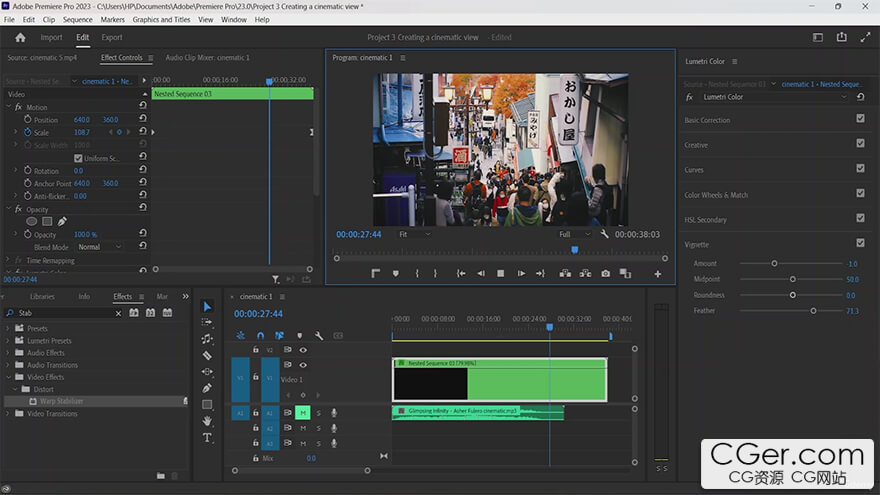The height and width of the screenshot is (495, 880).
Task: Open the Sequence menu
Action: [77, 20]
